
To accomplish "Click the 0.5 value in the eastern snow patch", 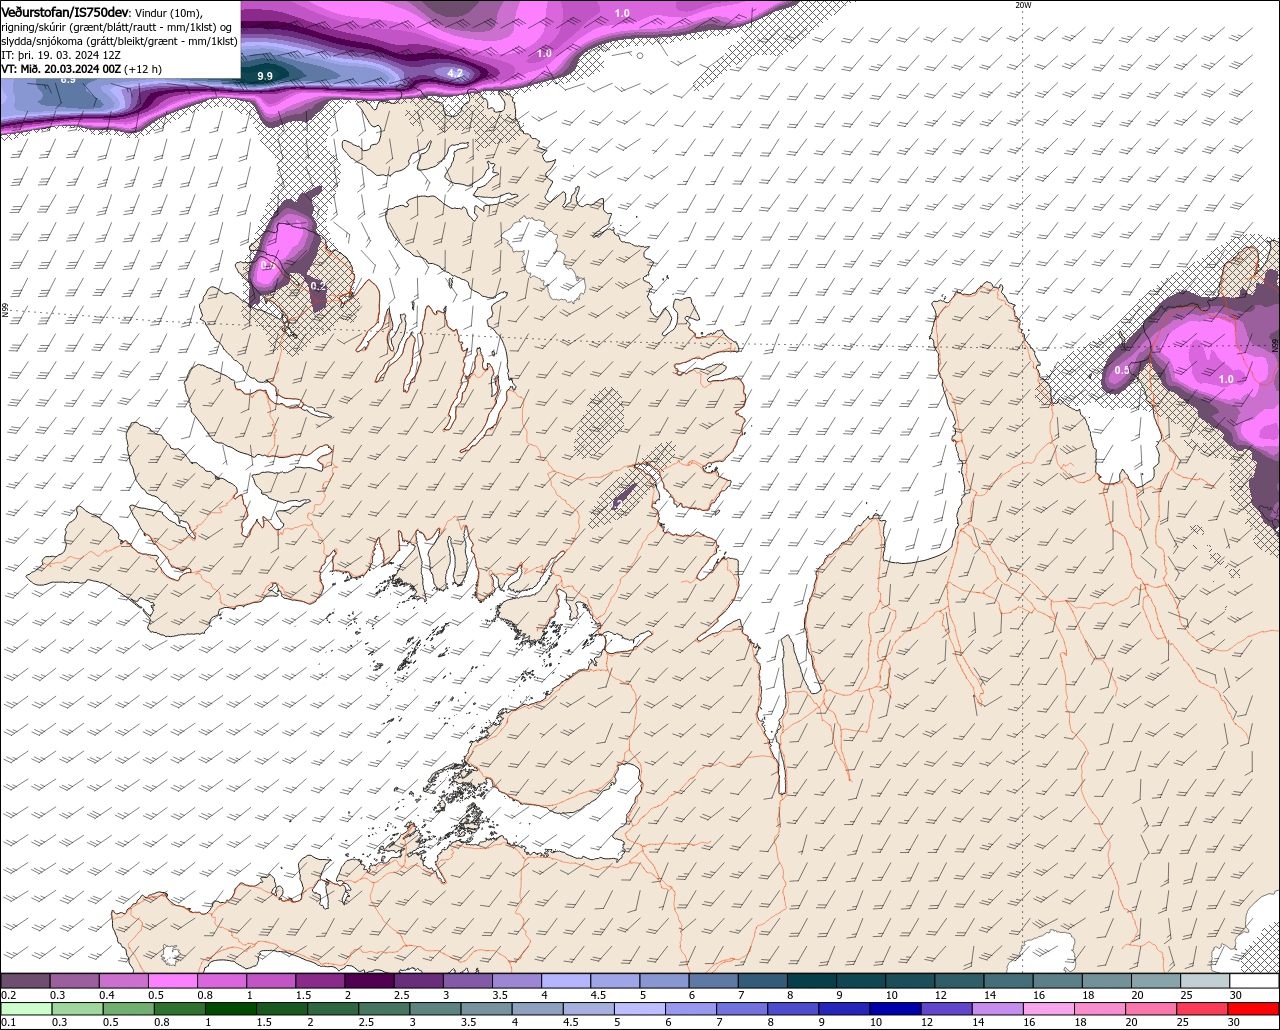I will 1123,370.
